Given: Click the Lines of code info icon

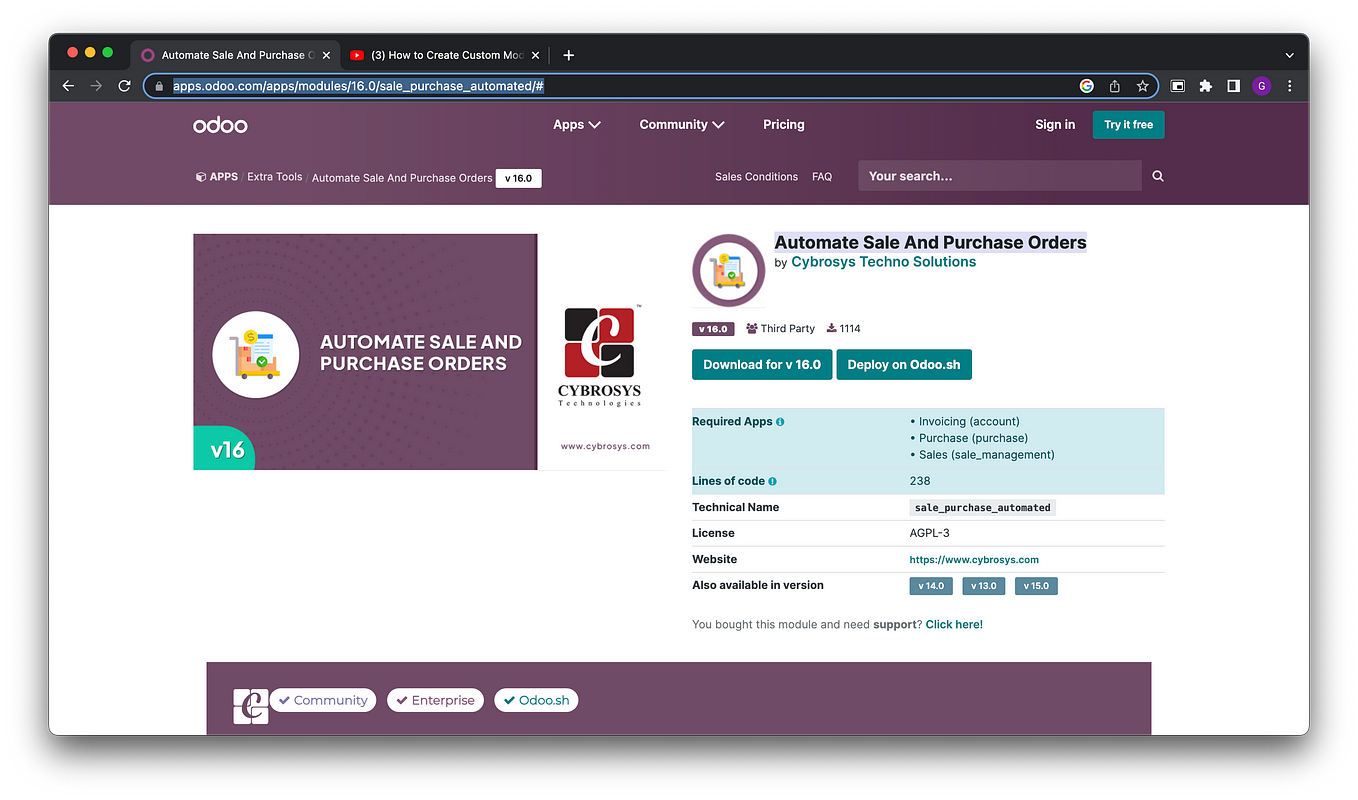Looking at the screenshot, I should click(x=772, y=481).
